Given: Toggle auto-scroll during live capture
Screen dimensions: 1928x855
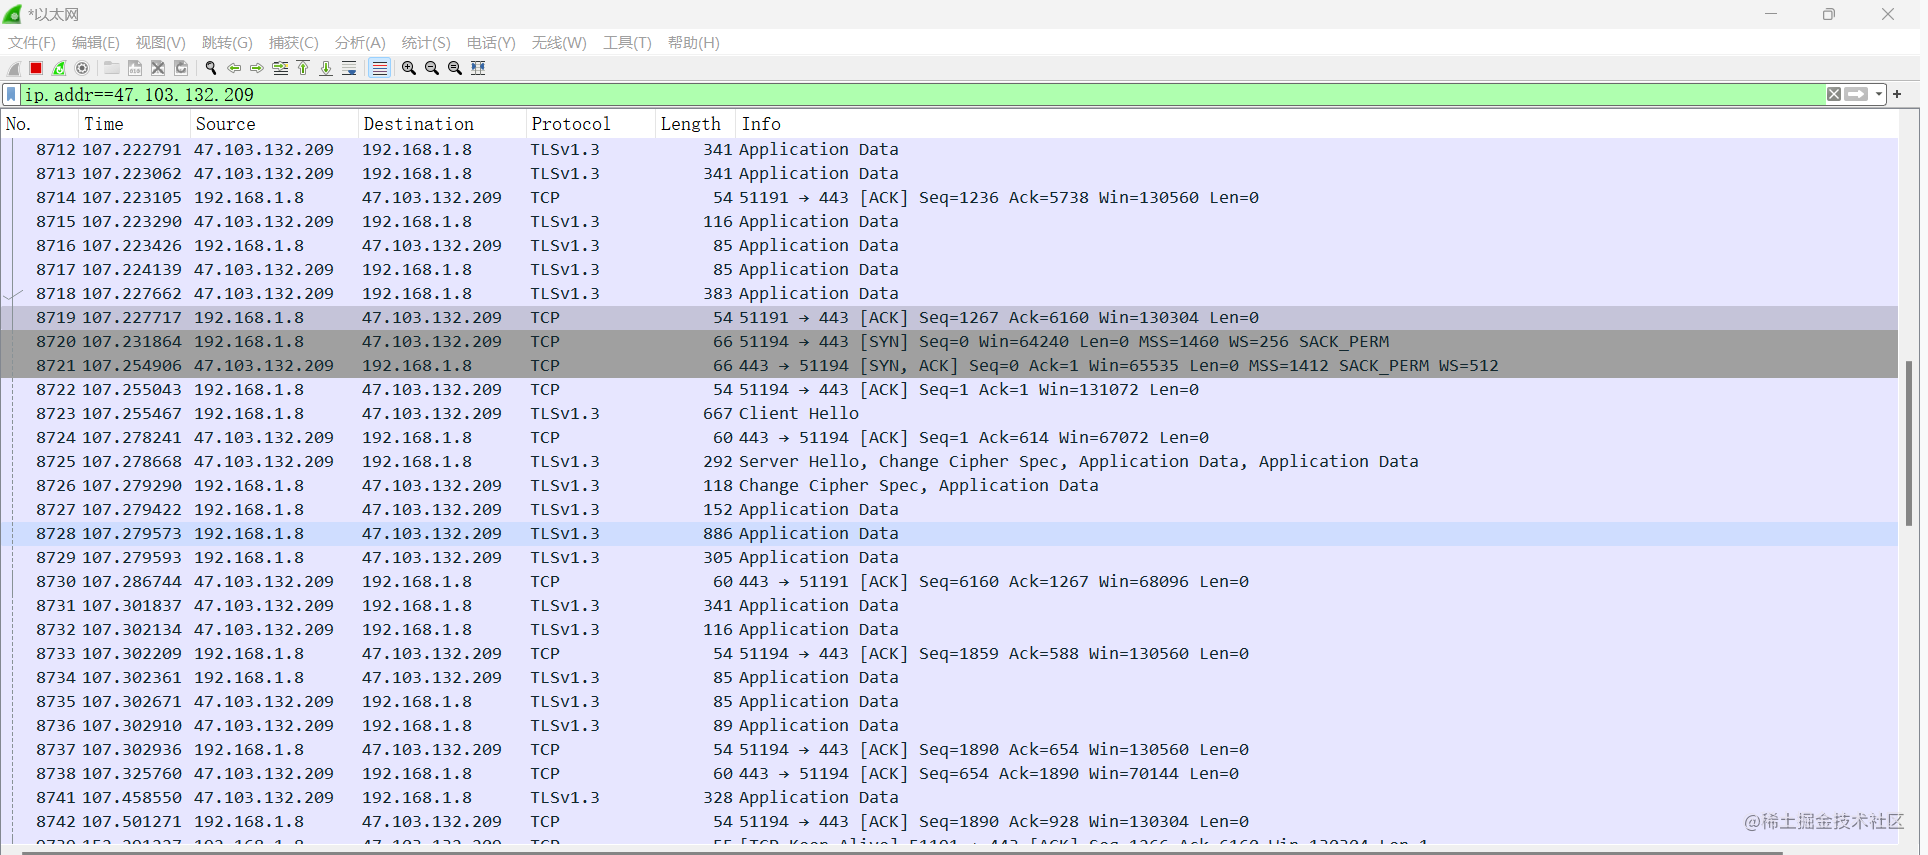Looking at the screenshot, I should point(349,68).
